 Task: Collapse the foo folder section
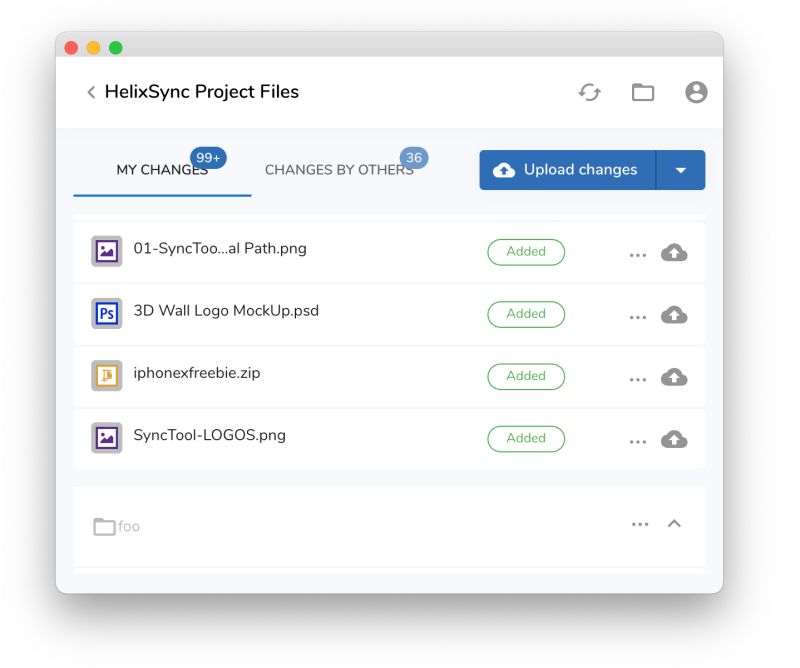click(x=673, y=523)
